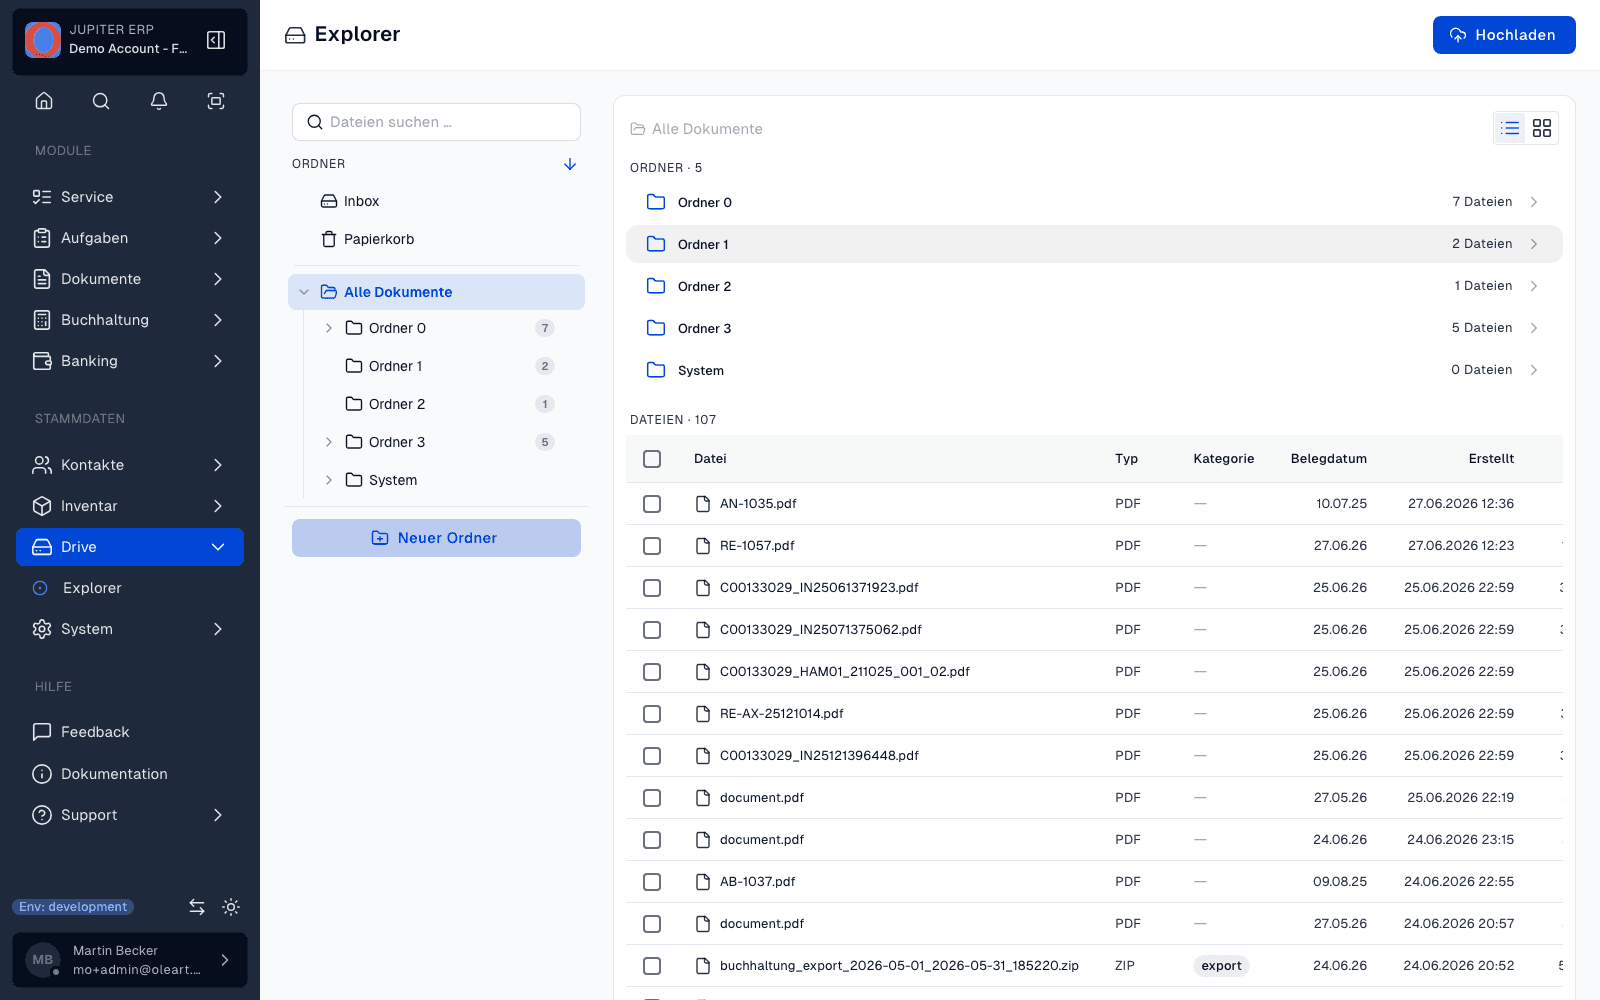Click the Neuer Ordner button
Viewport: 1600px width, 1000px height.
coord(436,538)
